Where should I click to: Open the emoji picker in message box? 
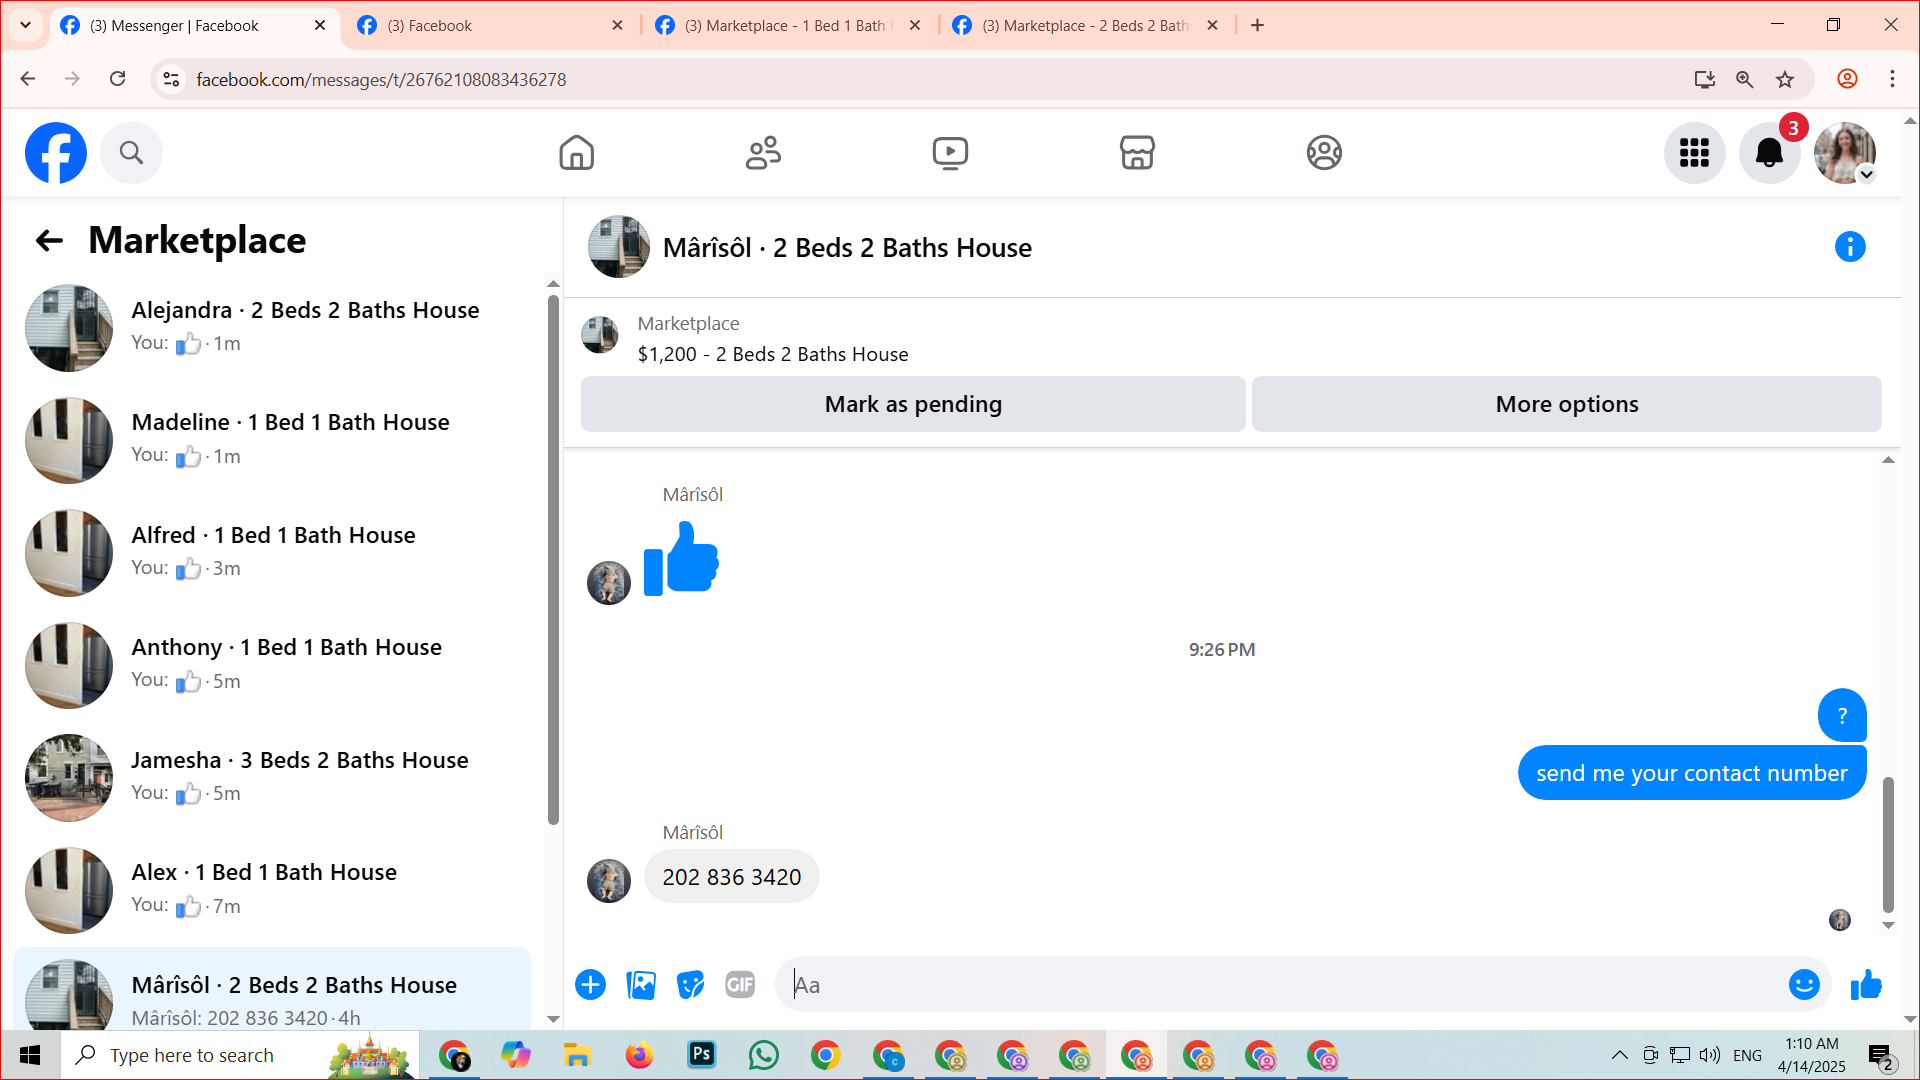coord(1803,985)
